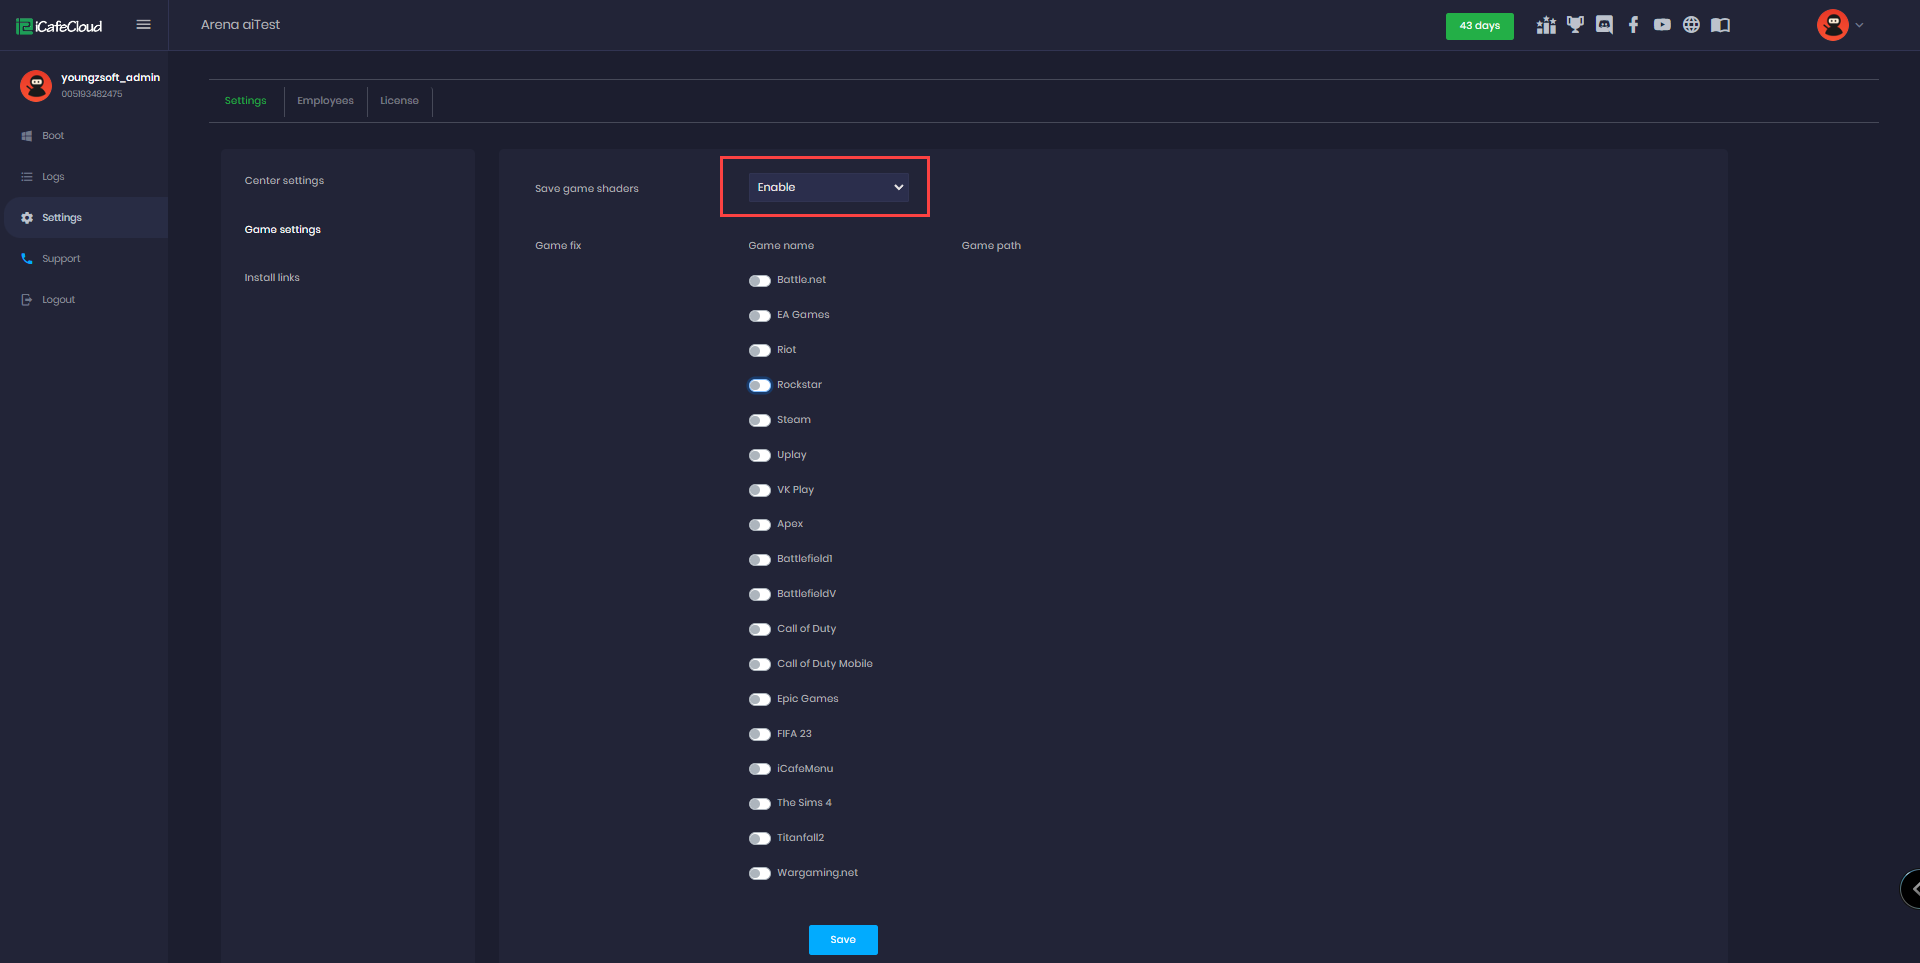The height and width of the screenshot is (963, 1920).
Task: Enable the Battlefield1 game fix
Action: [760, 560]
